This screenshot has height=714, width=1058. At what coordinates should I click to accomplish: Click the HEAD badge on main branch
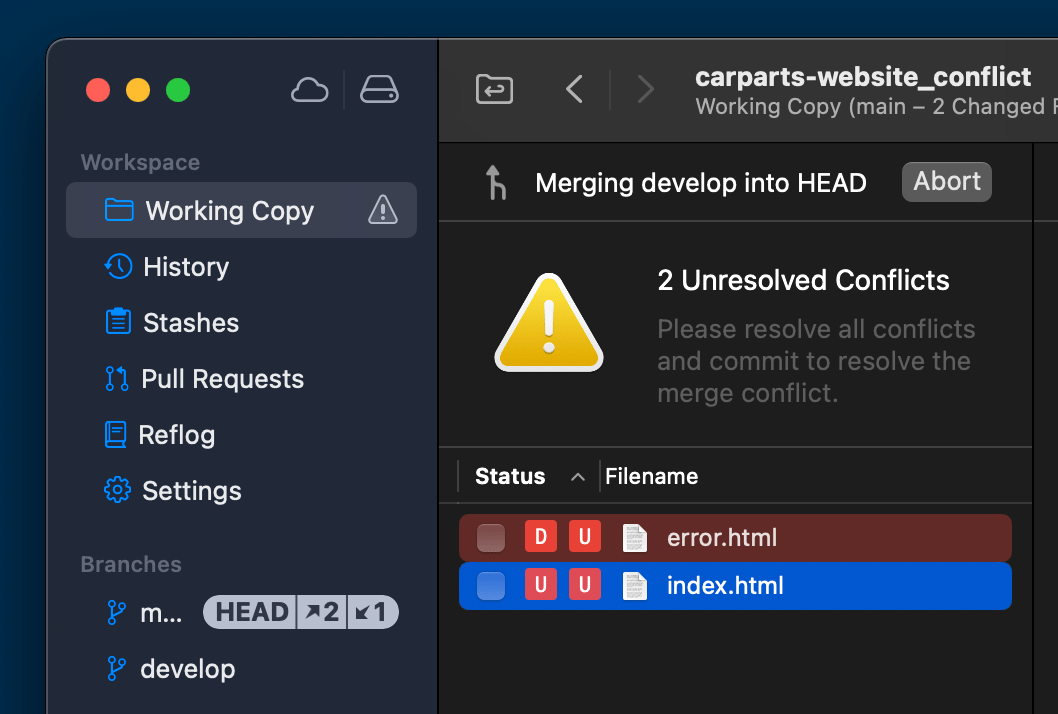(x=250, y=612)
